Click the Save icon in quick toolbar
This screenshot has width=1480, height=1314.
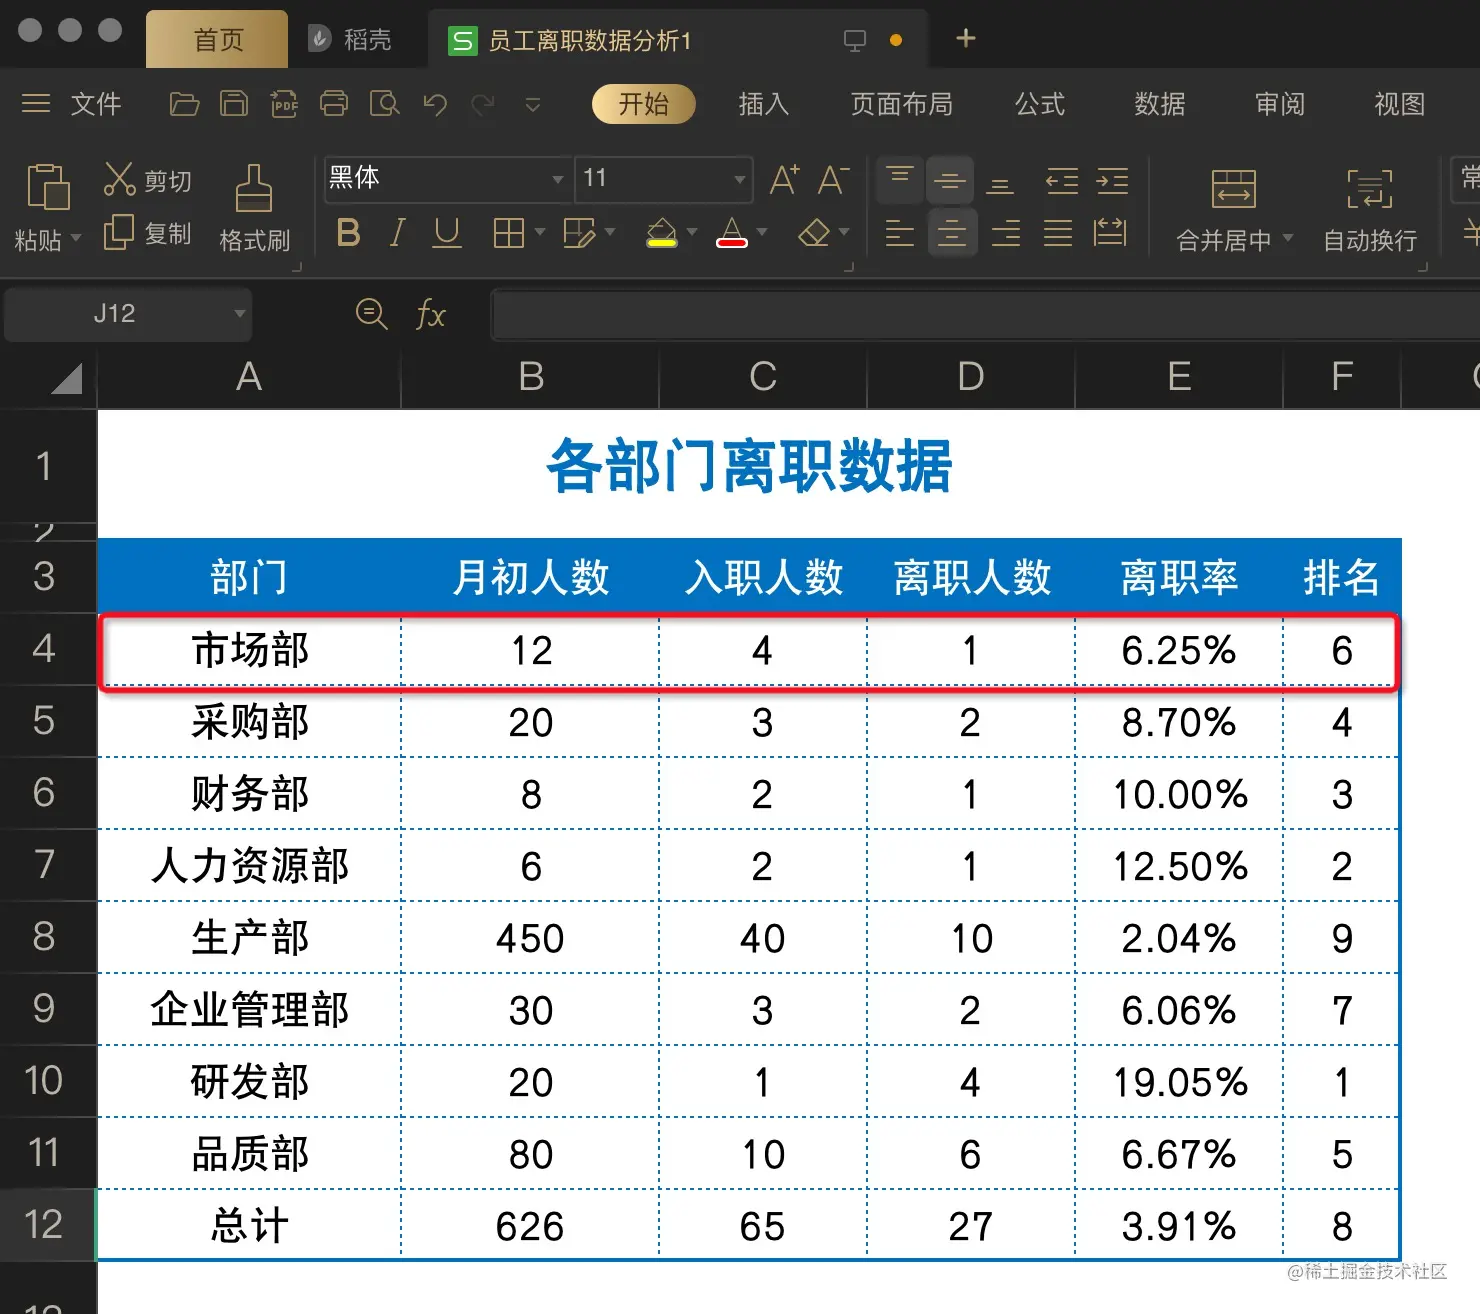tap(234, 104)
